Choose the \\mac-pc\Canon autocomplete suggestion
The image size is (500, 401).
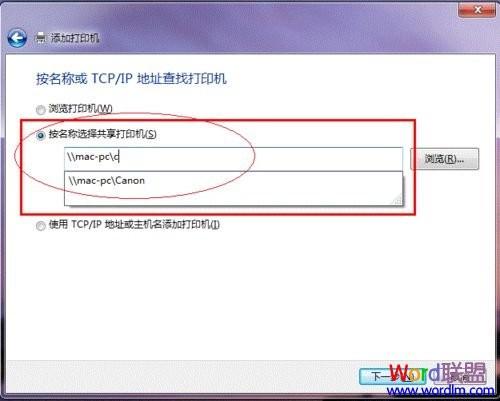[x=233, y=181]
